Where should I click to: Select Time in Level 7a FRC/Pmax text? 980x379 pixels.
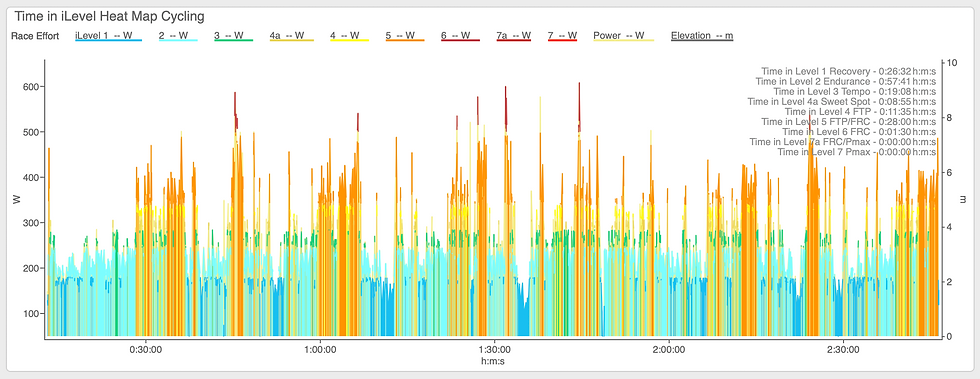842,142
